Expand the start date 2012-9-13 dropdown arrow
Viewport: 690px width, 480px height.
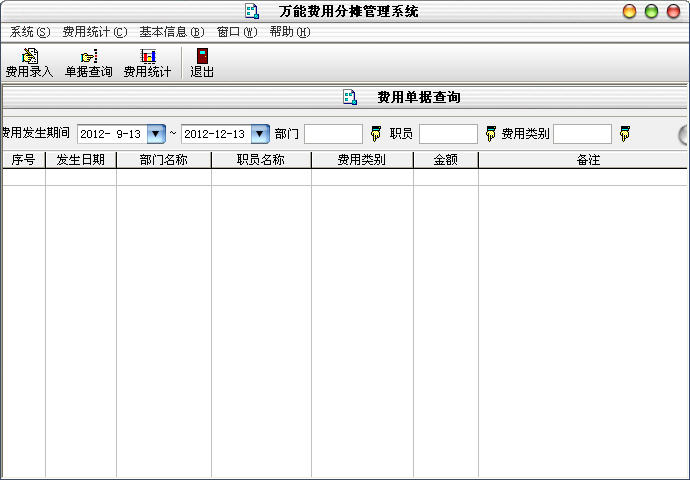tap(156, 134)
